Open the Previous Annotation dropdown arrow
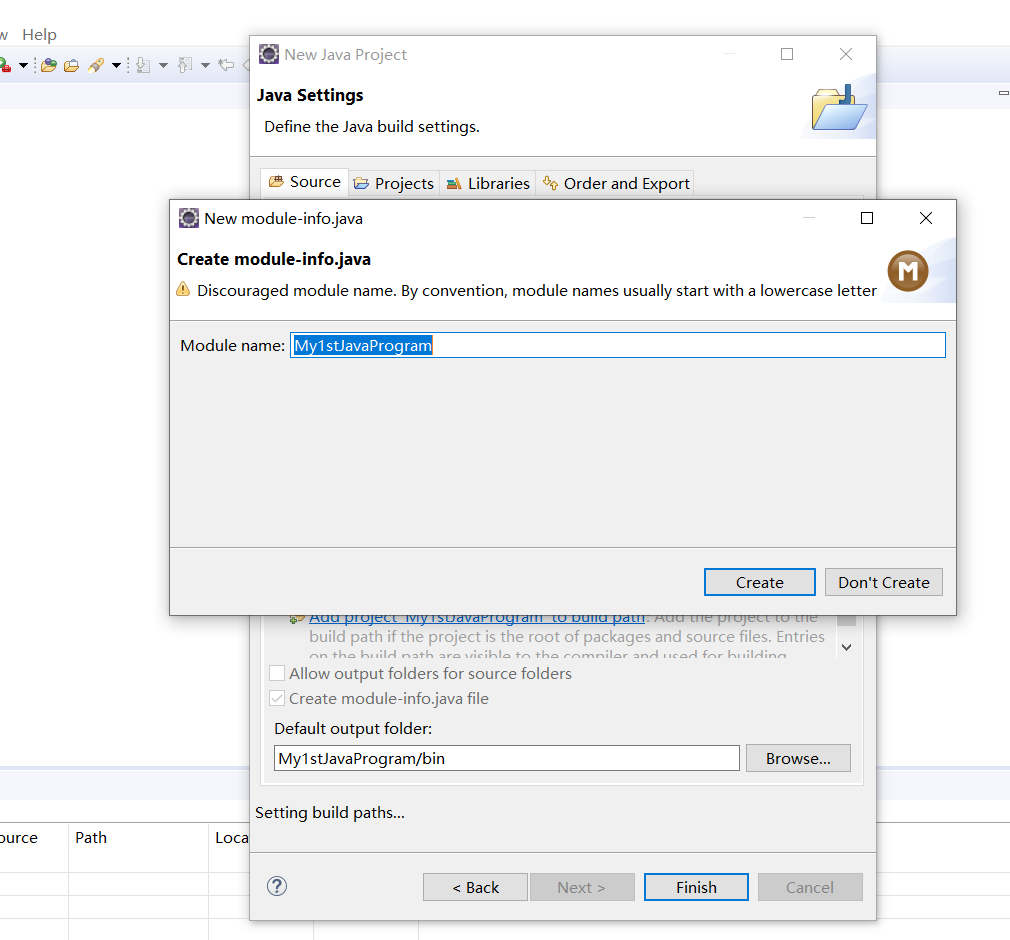 point(205,65)
